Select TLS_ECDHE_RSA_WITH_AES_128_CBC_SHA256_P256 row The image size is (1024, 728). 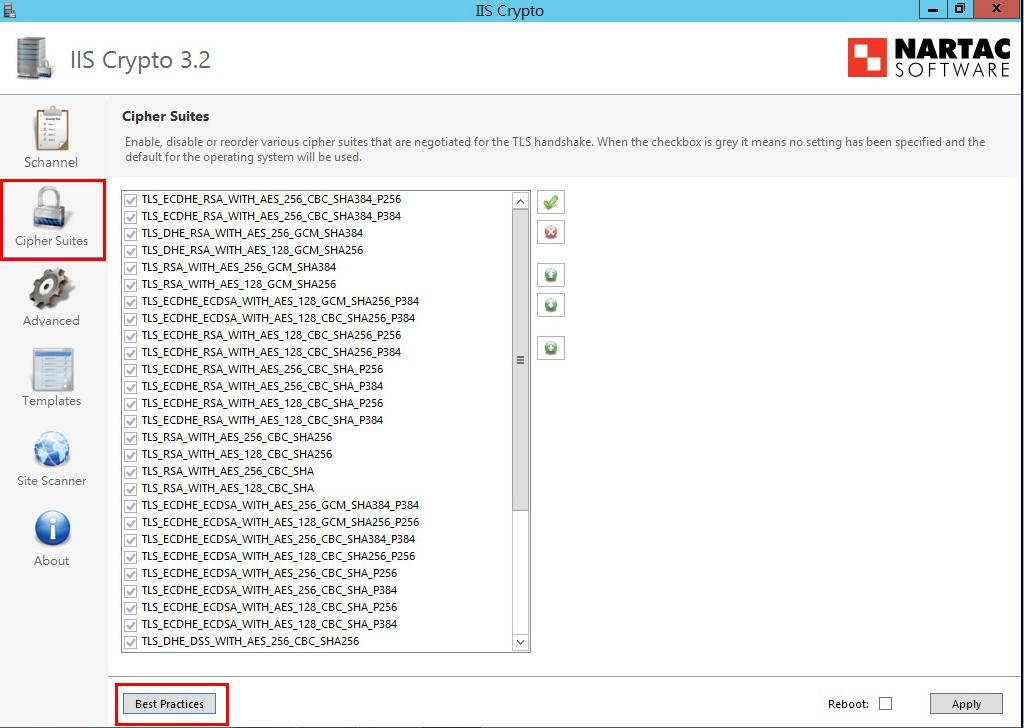(317, 335)
